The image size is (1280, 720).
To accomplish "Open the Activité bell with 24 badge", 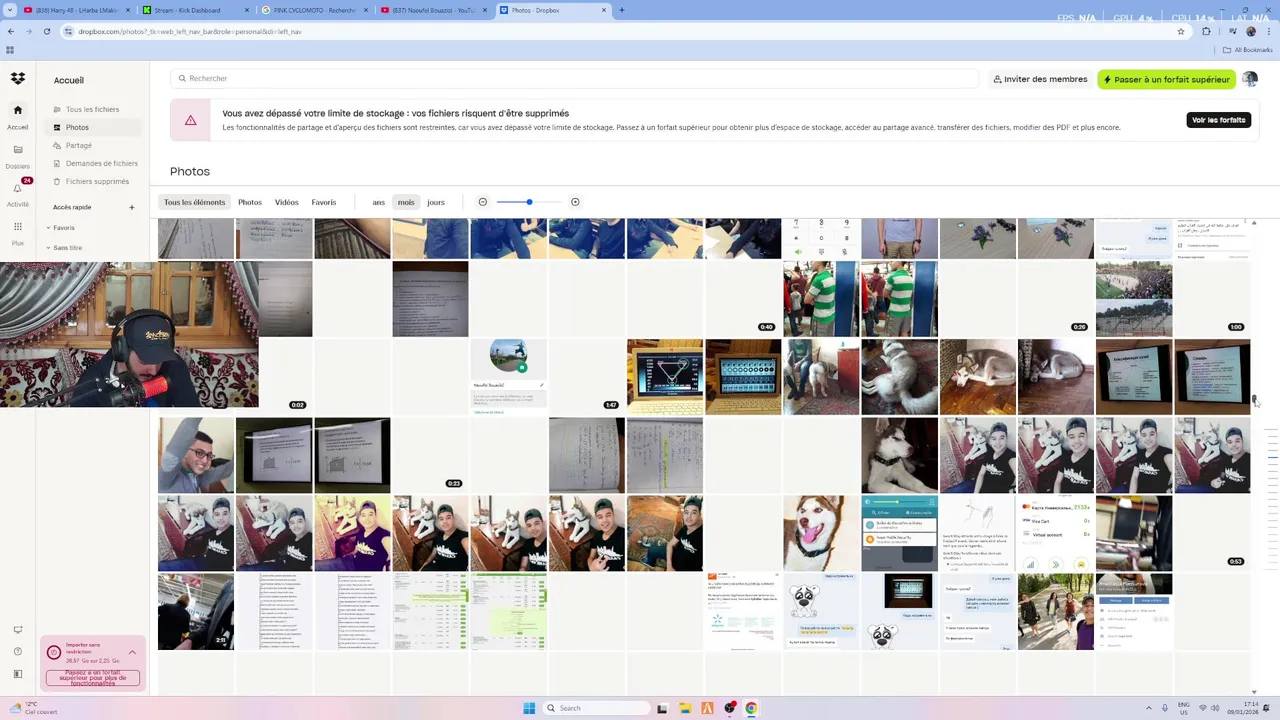I will tap(17, 188).
